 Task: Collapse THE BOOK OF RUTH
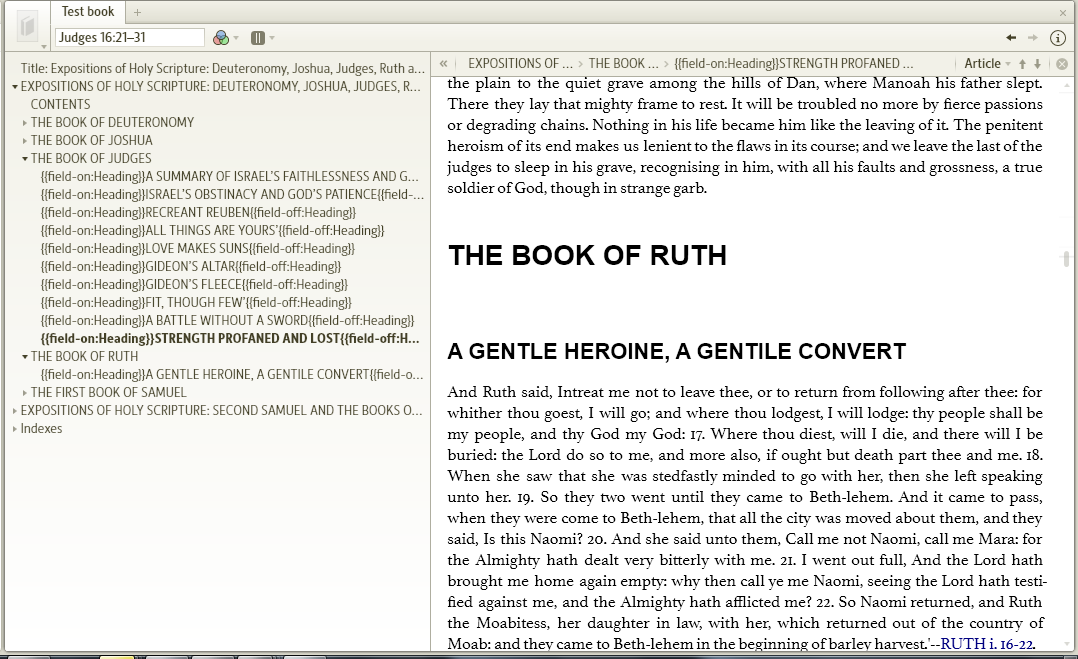point(25,357)
